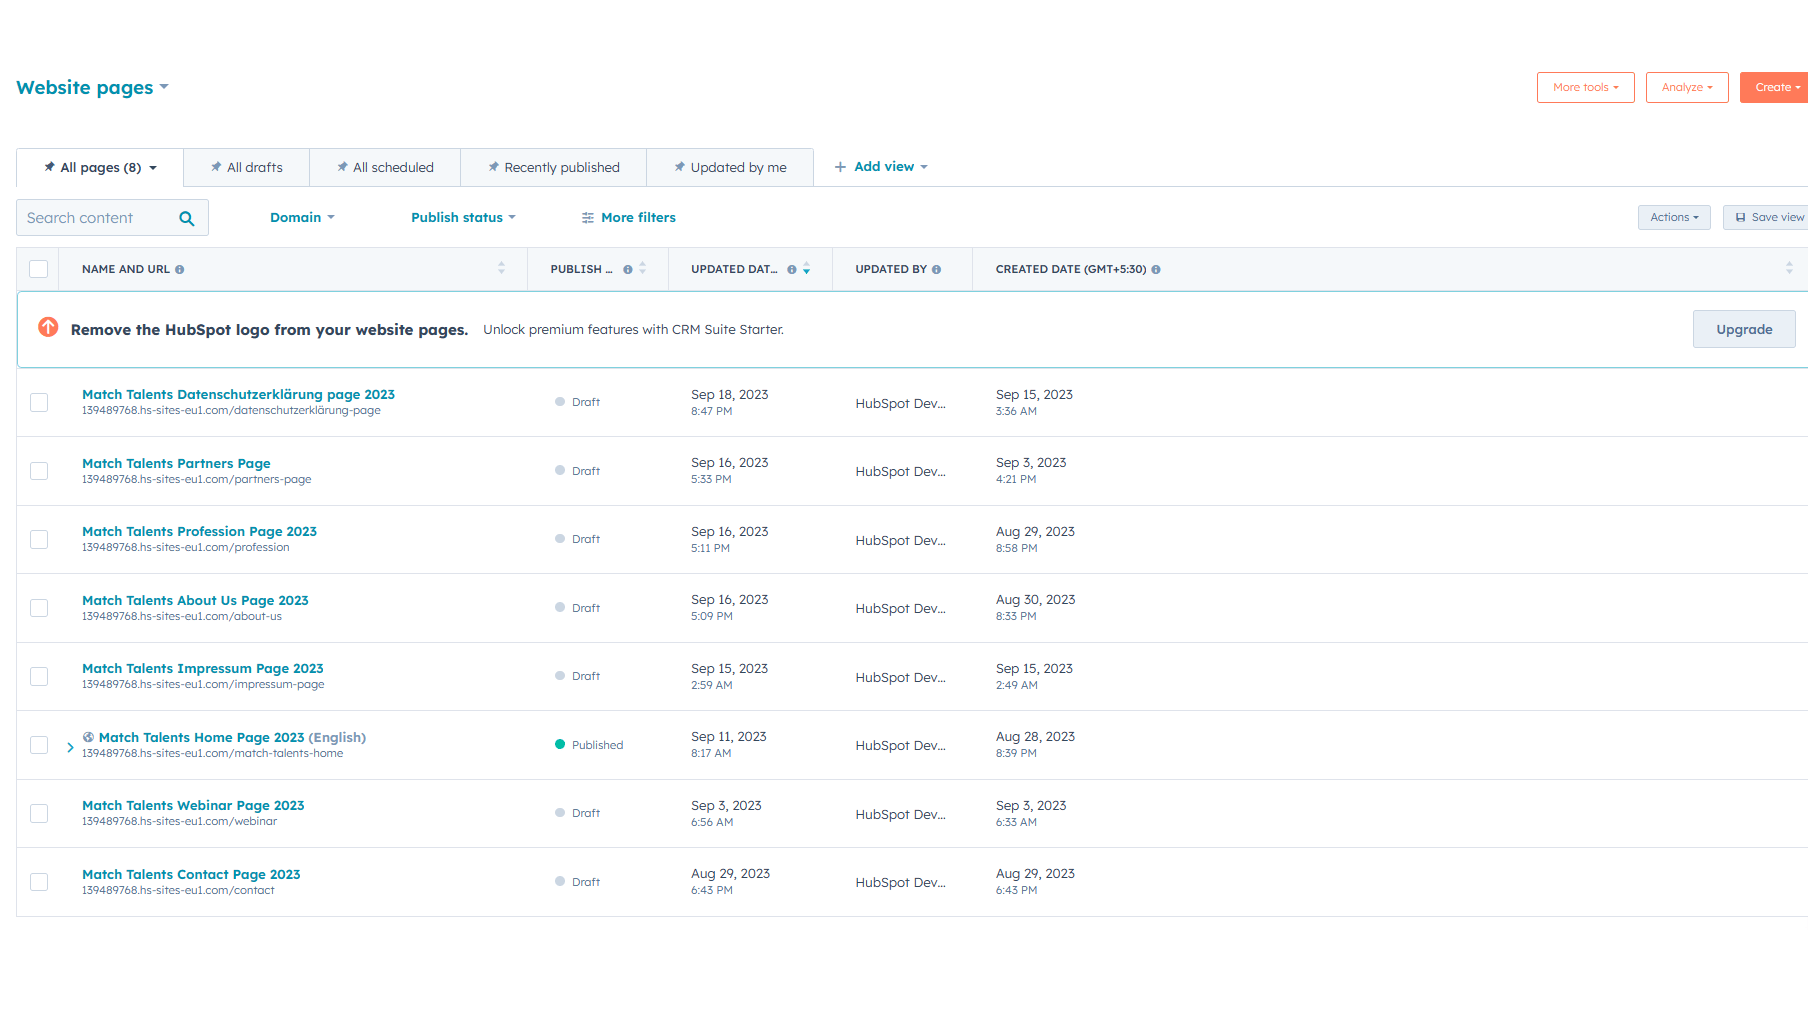Click the 'Aug 28, 2023' created date
Screen dimensions: 1808x1018
(1035, 736)
